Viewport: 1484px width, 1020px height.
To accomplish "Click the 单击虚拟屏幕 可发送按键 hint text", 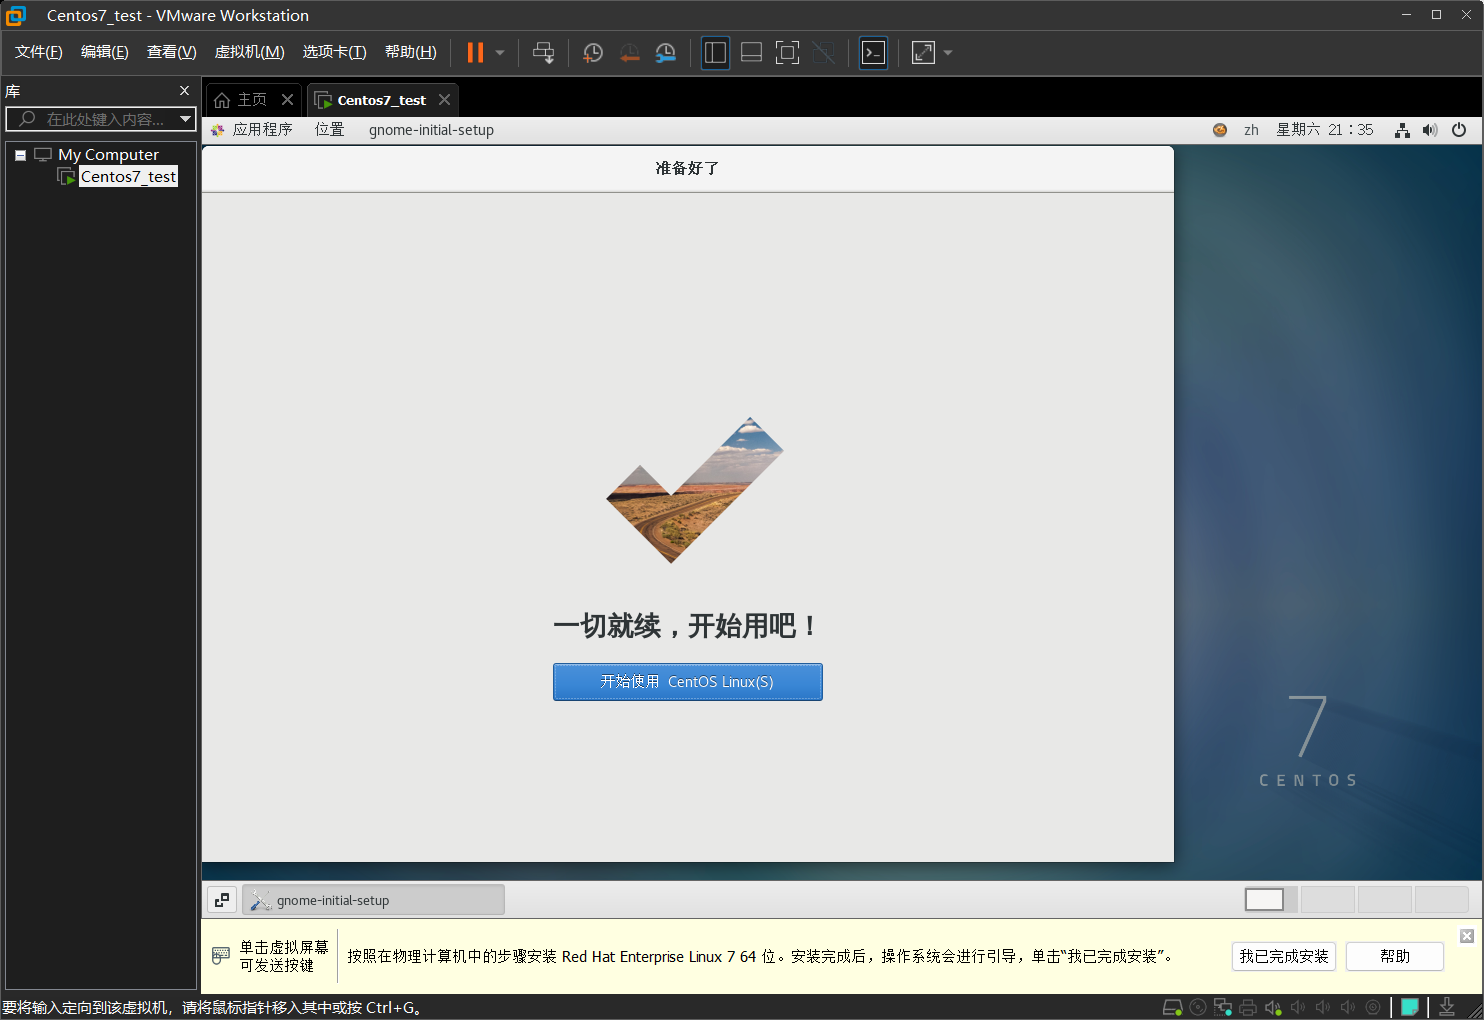I will (x=284, y=956).
